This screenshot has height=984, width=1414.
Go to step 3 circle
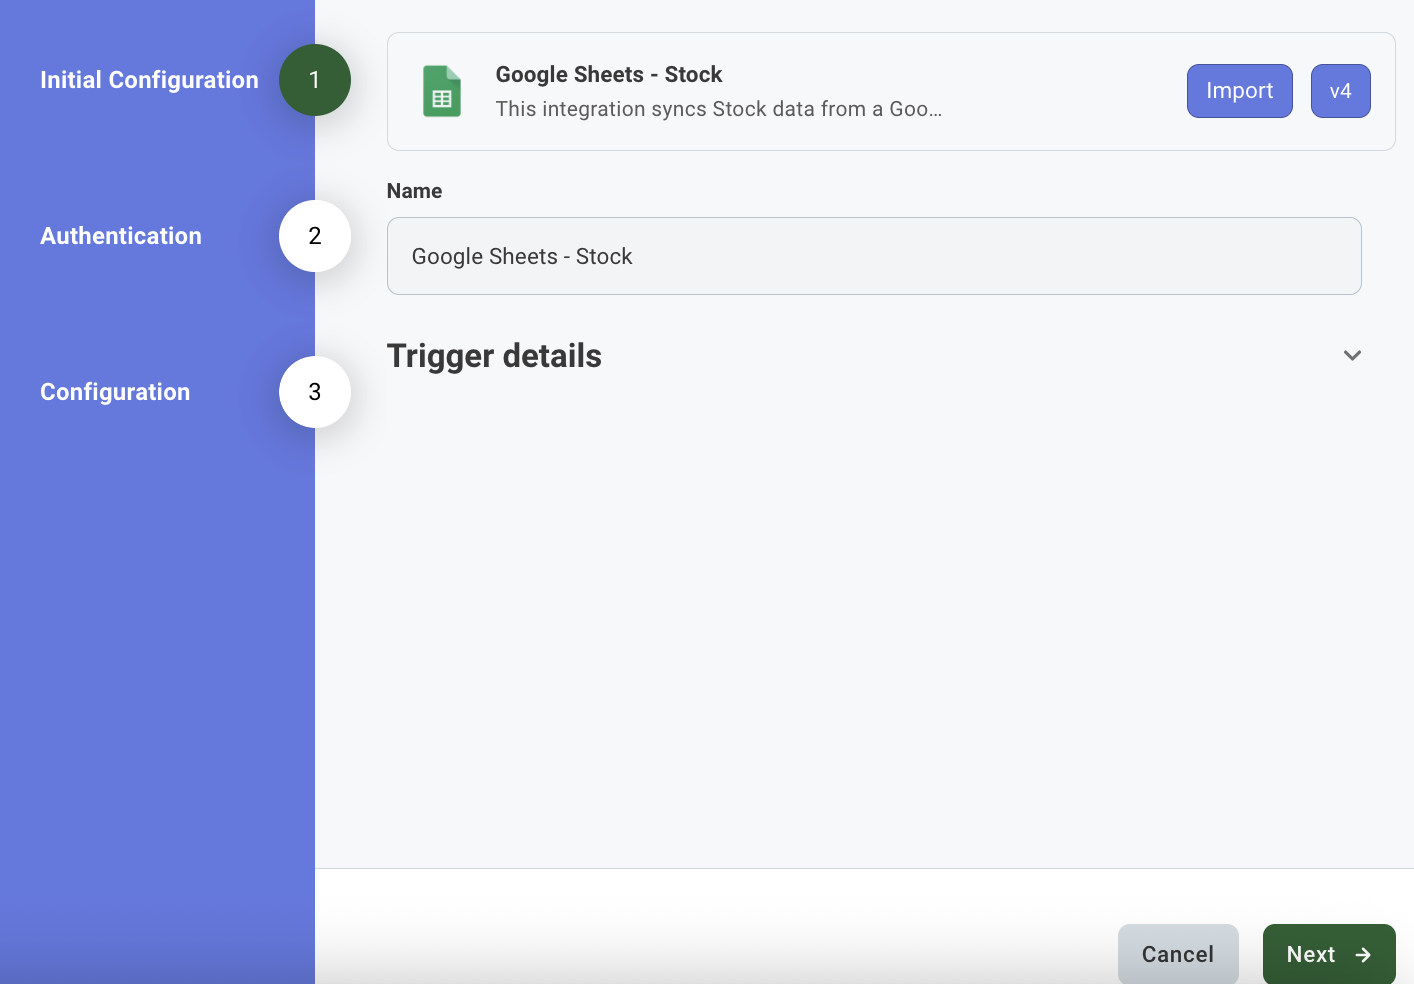click(315, 392)
